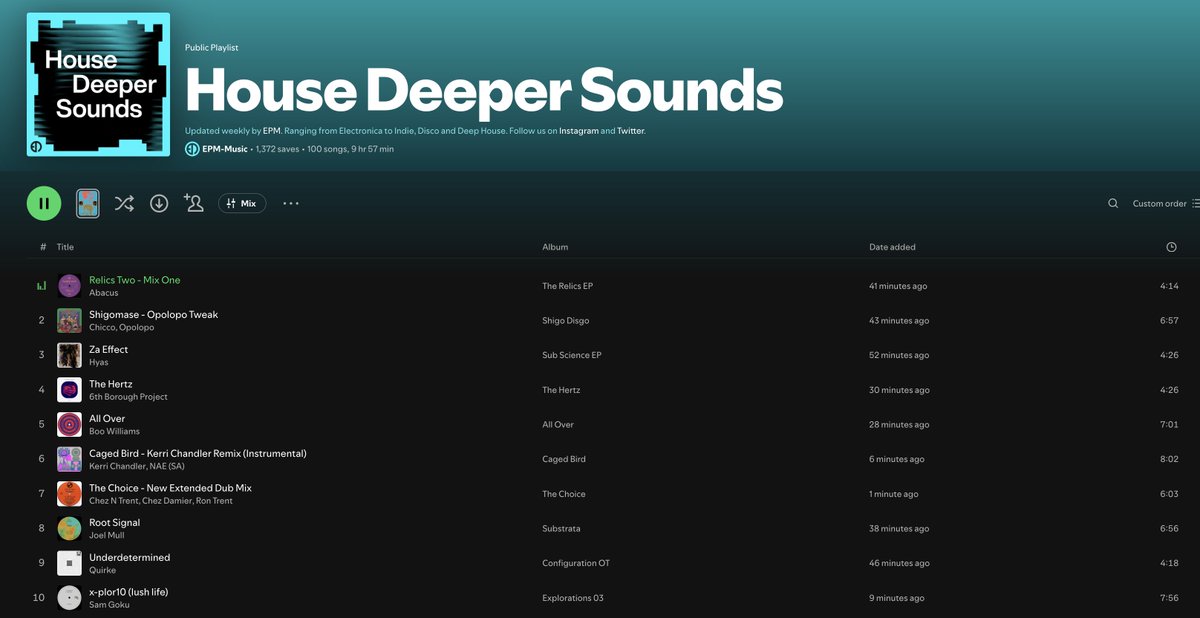Open artist NAE (SA)
Image resolution: width=1200 pixels, height=618 pixels.
[x=165, y=466]
